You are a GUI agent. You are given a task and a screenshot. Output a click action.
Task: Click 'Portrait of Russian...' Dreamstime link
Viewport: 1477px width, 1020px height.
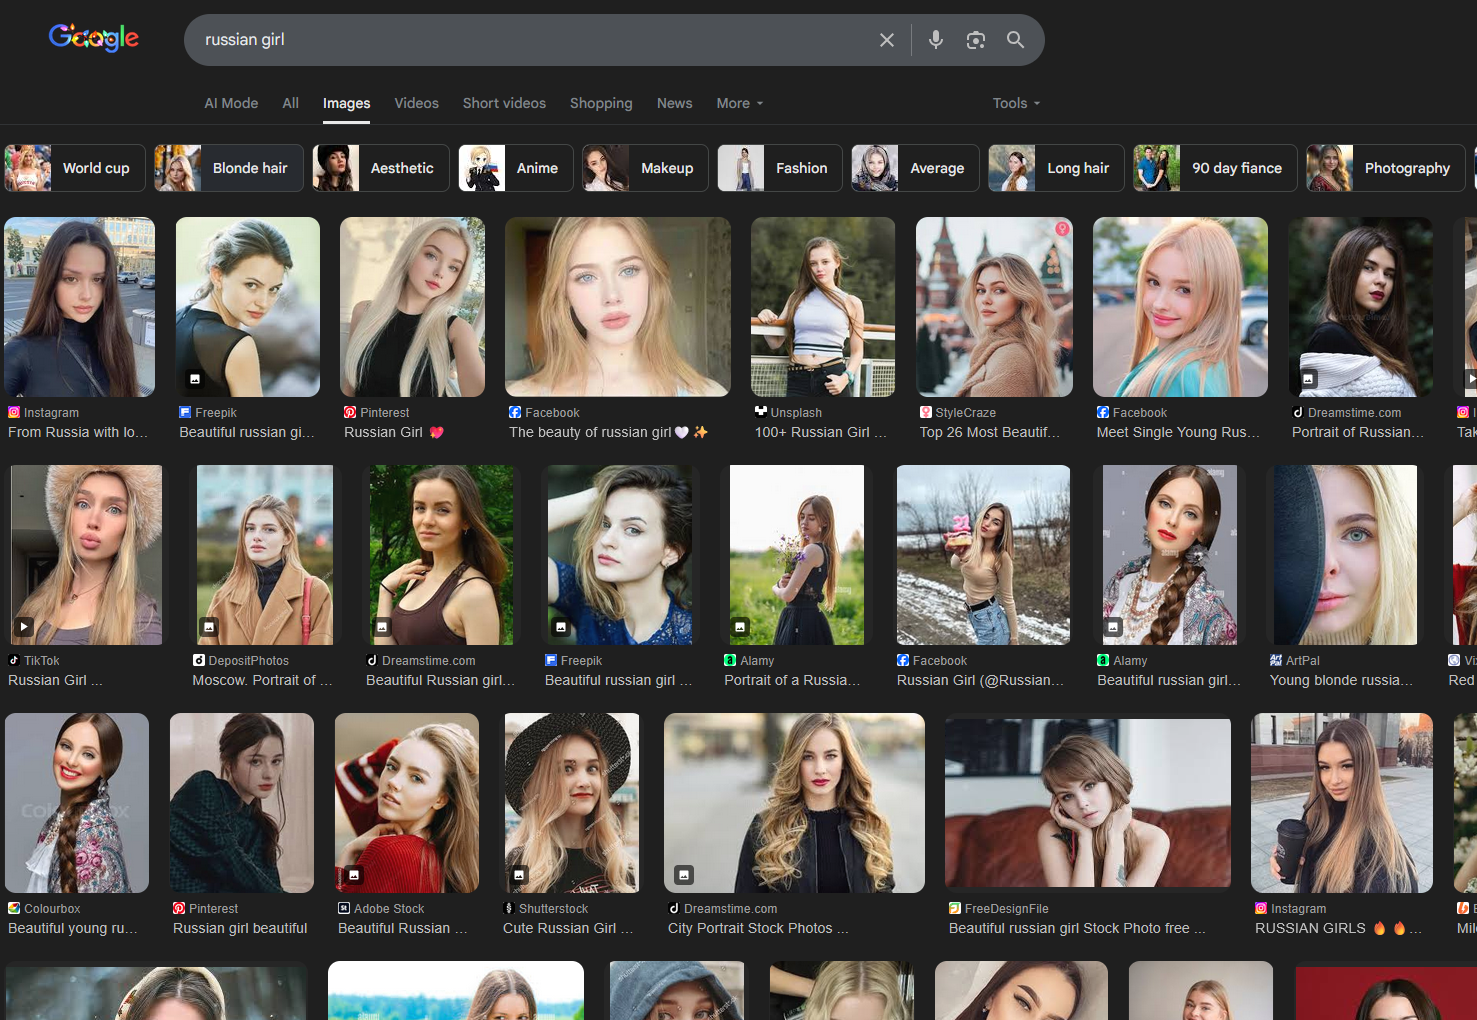pos(1357,432)
